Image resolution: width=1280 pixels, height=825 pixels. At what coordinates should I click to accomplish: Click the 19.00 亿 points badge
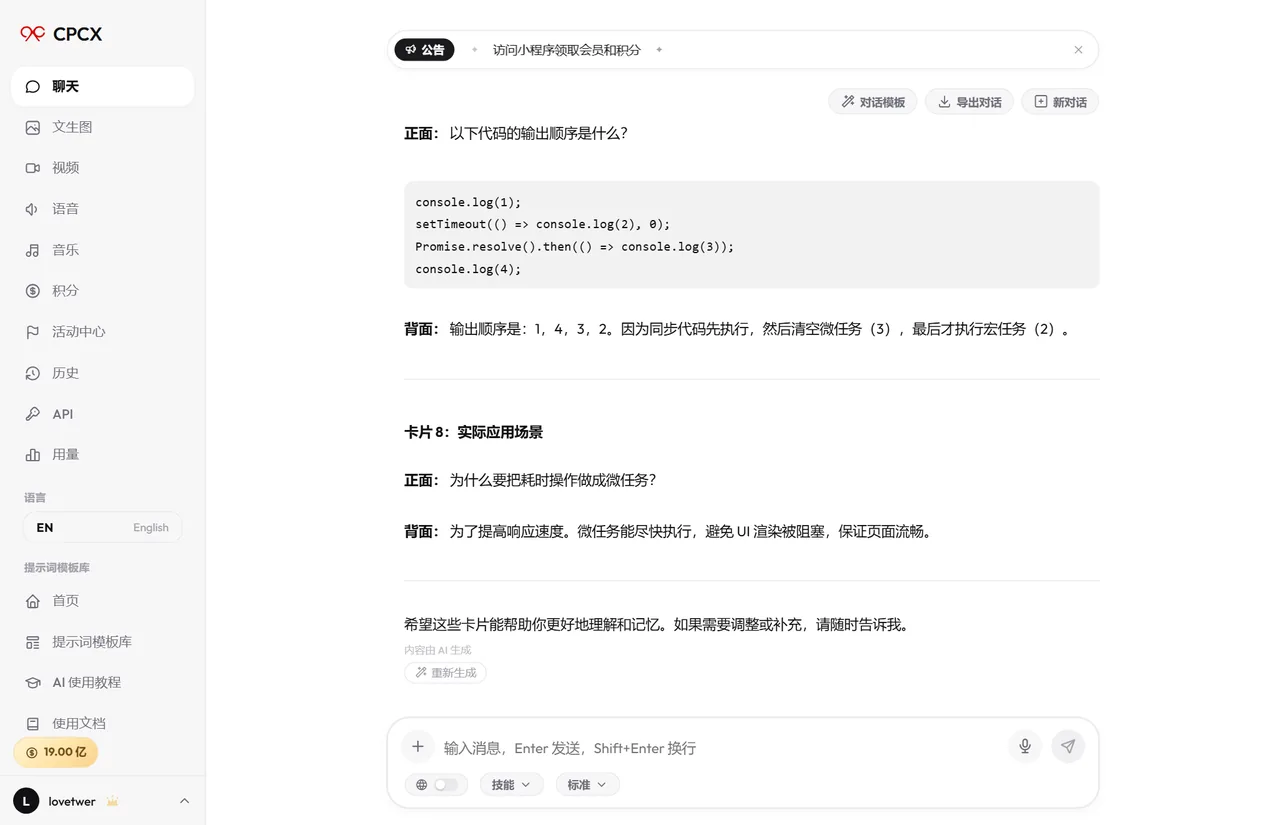56,752
